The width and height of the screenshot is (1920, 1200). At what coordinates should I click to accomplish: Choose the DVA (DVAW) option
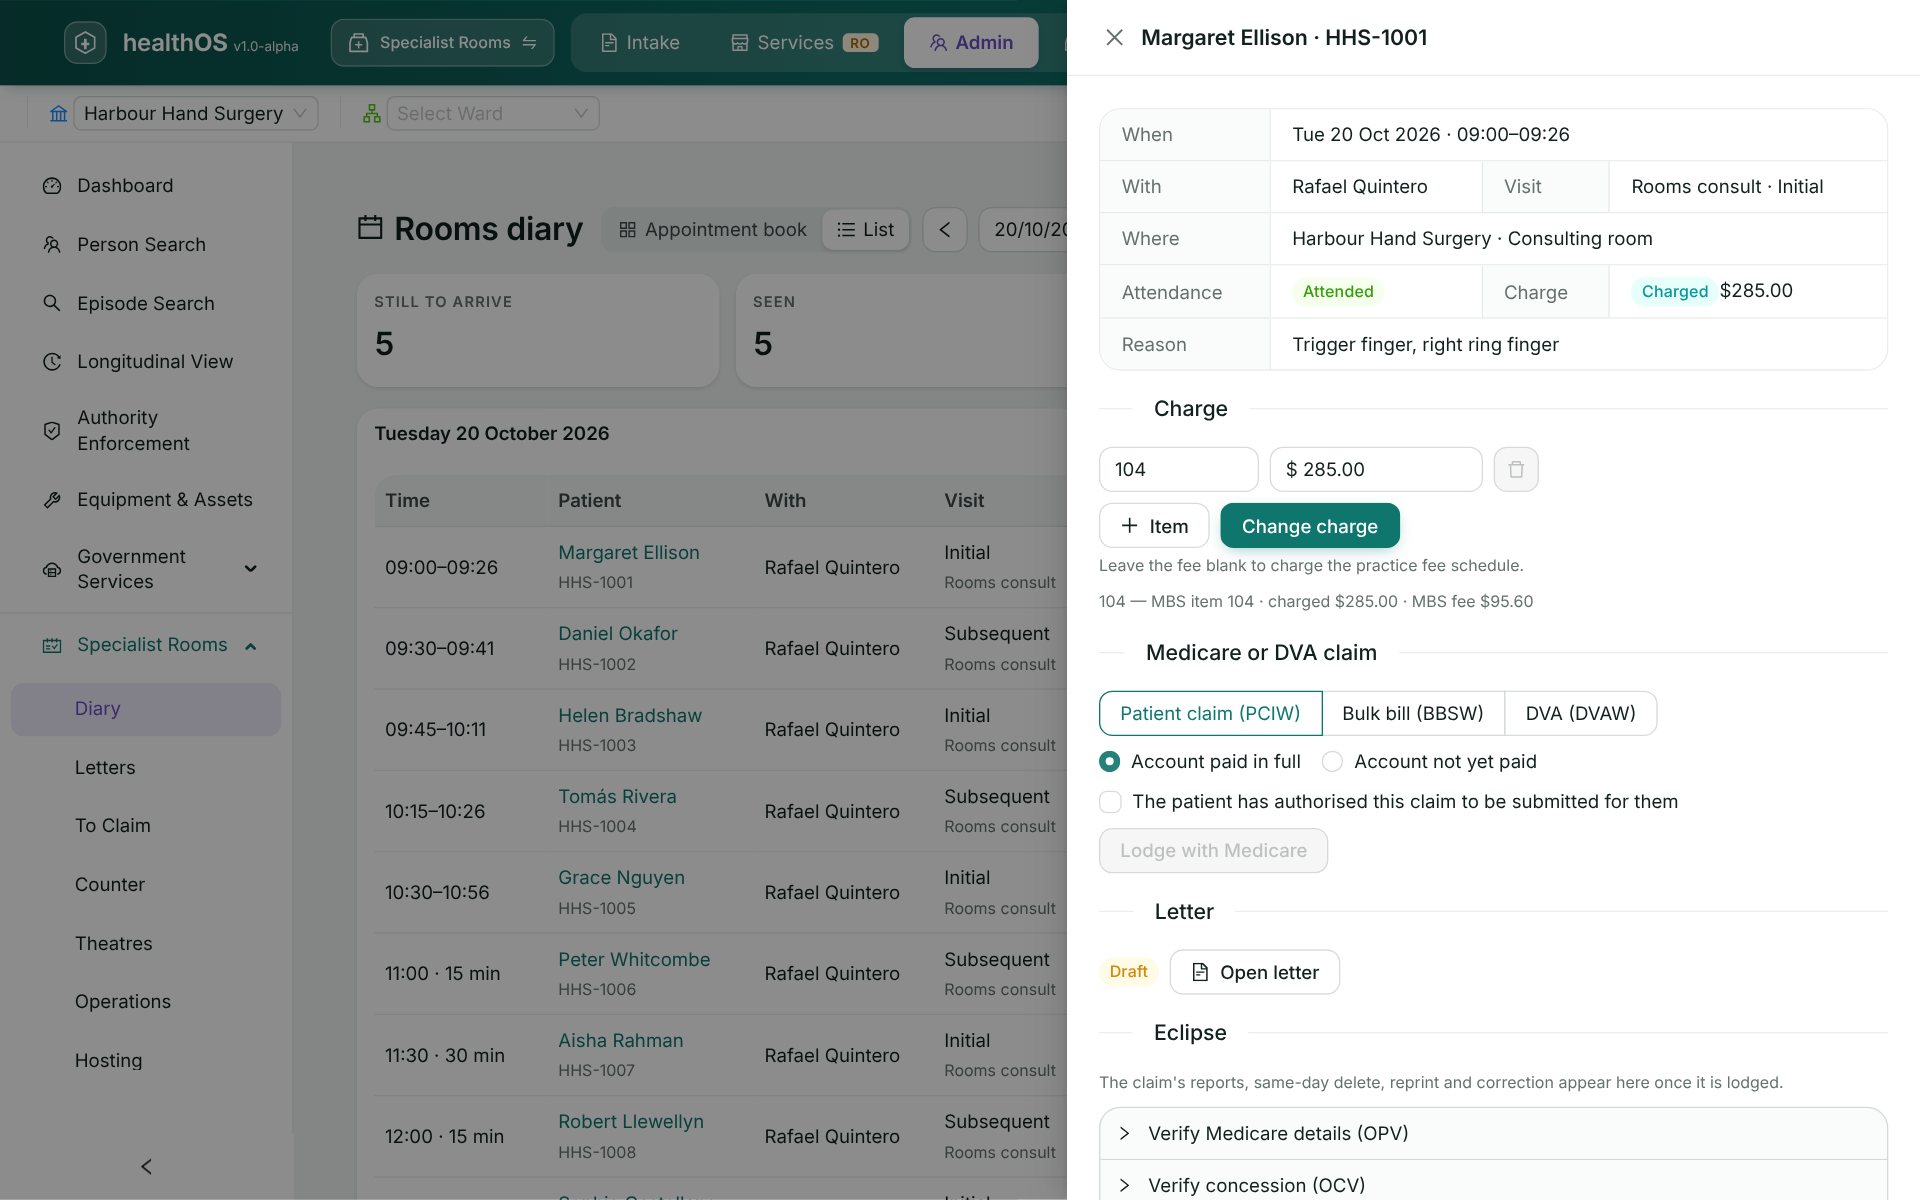pyautogui.click(x=1580, y=713)
